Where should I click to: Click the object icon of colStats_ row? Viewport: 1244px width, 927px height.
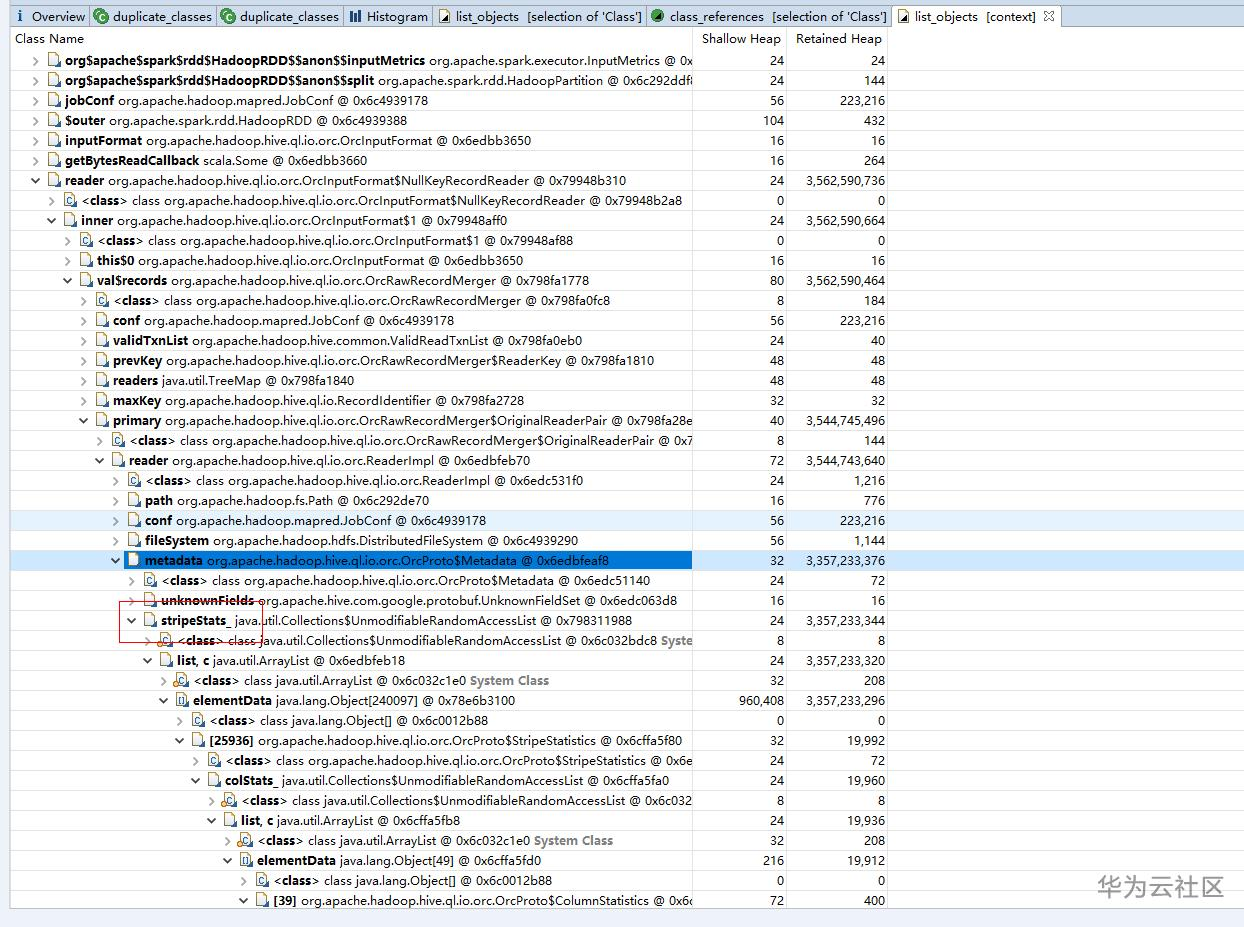(x=214, y=780)
